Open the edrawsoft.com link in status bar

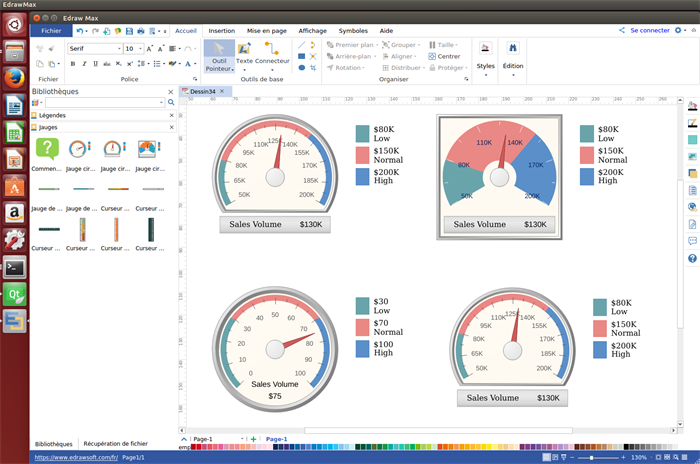(x=75, y=457)
